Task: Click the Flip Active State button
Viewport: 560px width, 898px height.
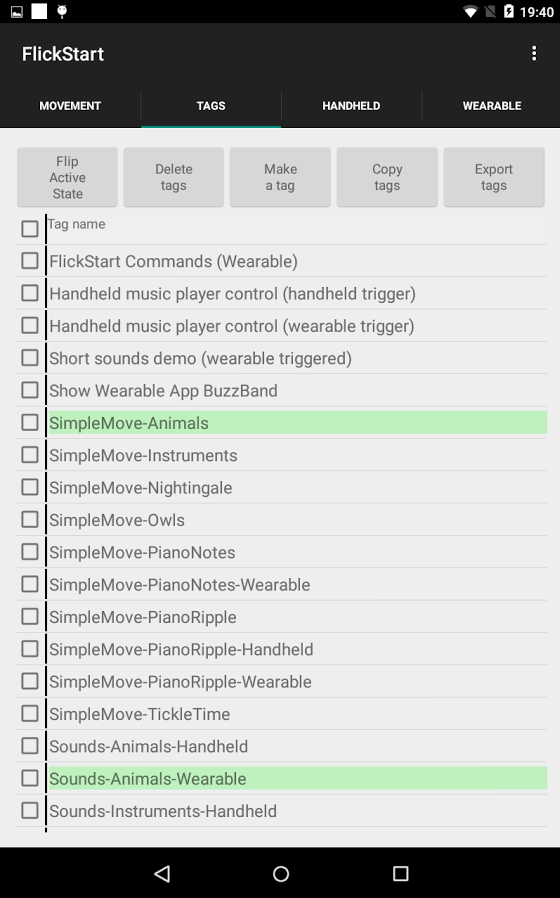Action: 68,177
